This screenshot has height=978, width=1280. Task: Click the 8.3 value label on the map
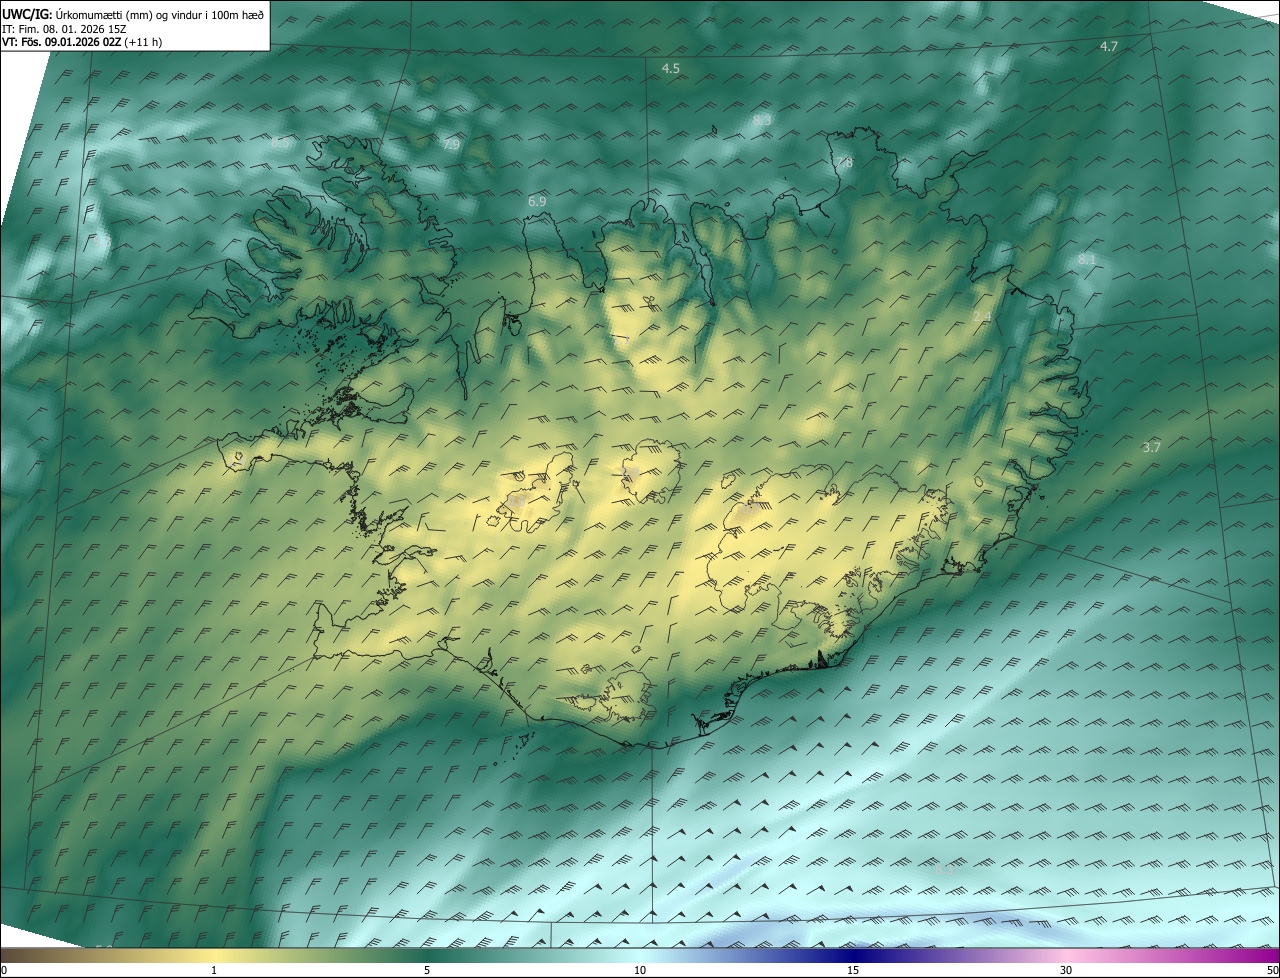(762, 120)
